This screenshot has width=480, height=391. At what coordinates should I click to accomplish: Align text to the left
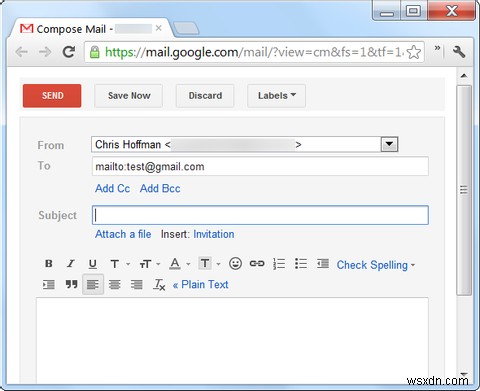(93, 284)
